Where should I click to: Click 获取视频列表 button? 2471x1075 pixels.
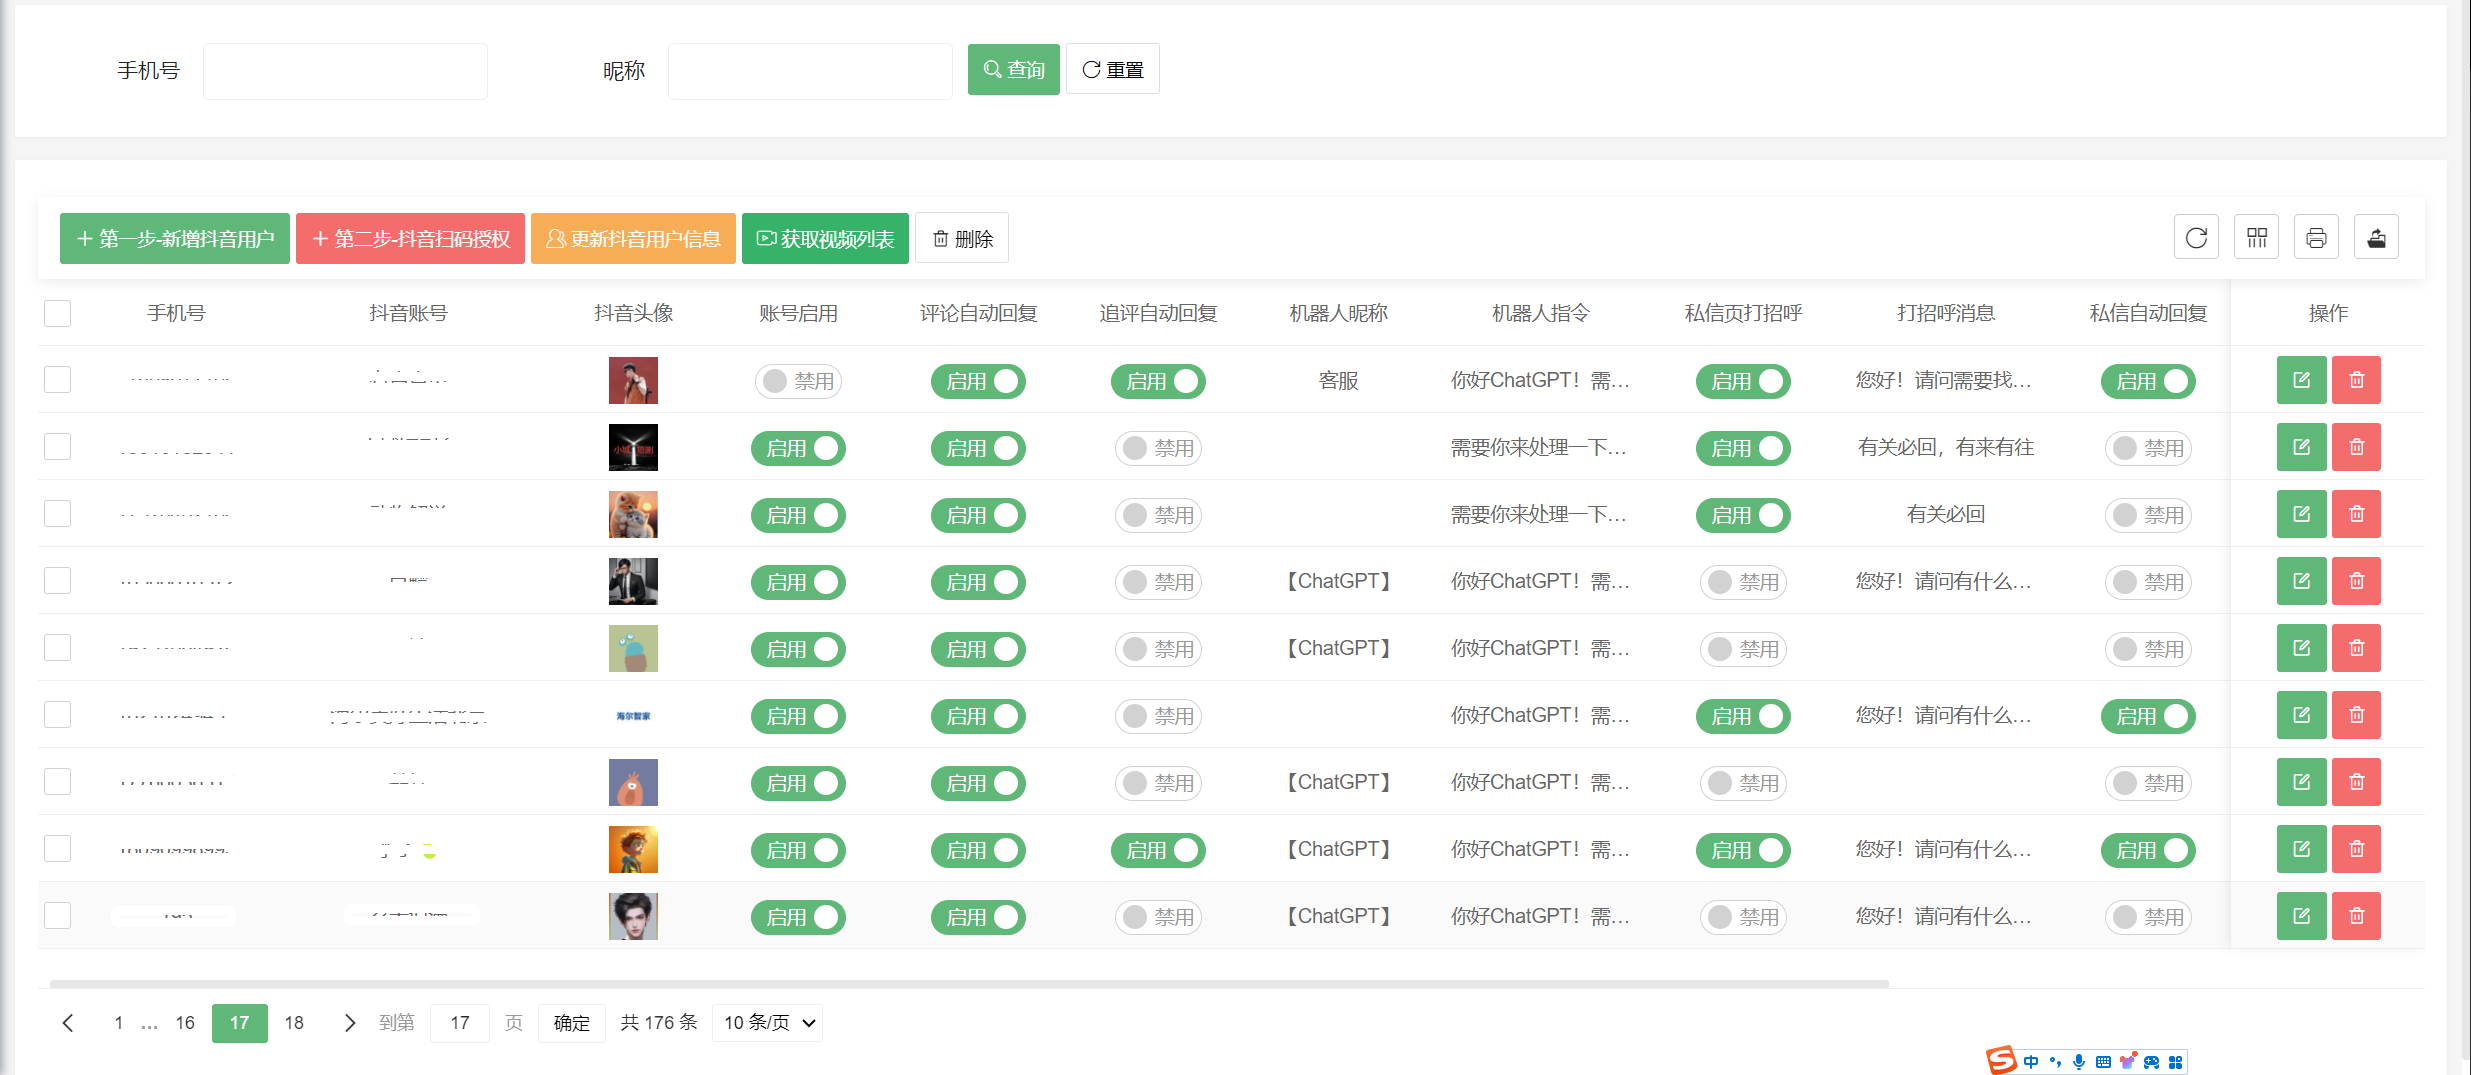coord(825,238)
